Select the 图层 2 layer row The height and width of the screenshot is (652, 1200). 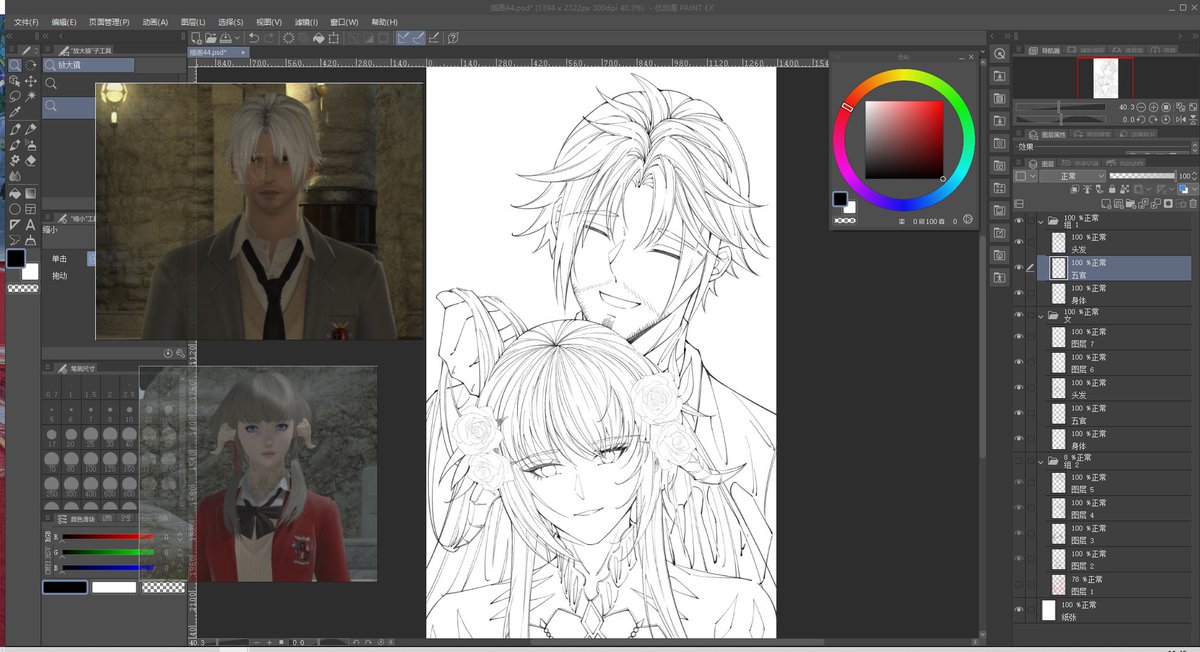point(1116,560)
